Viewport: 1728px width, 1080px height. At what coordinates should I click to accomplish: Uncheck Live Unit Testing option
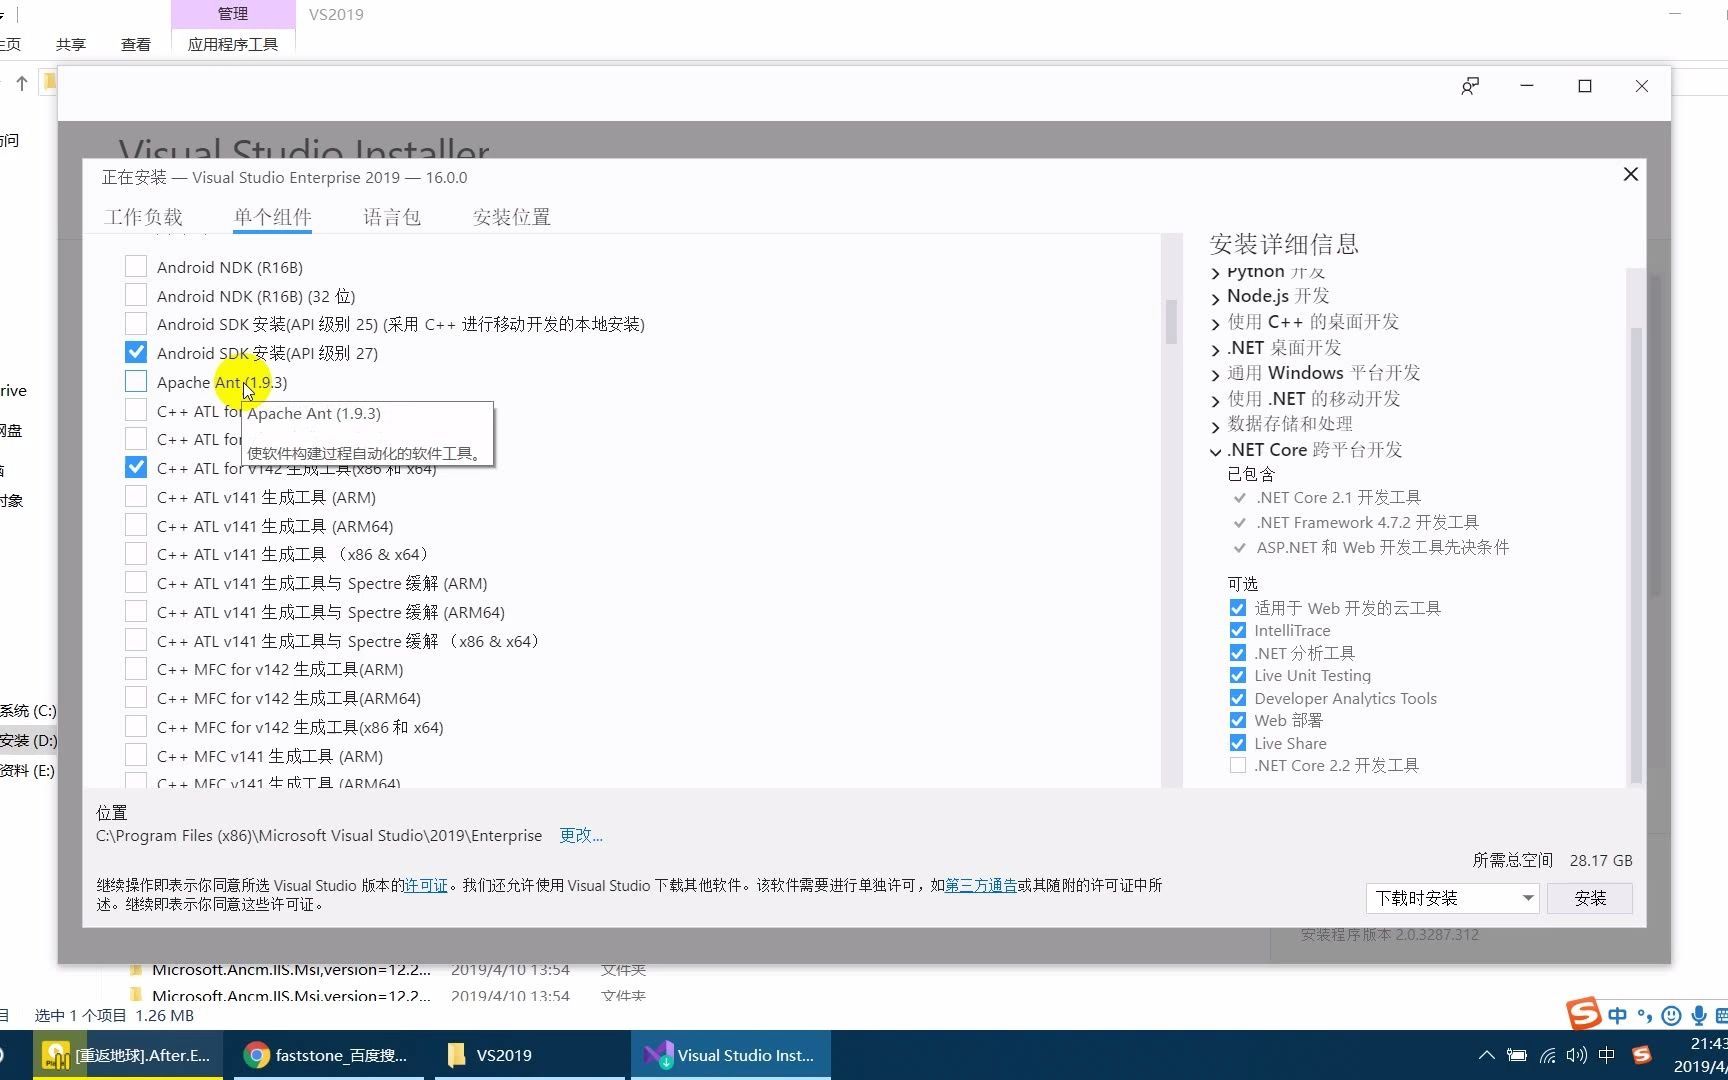point(1237,675)
